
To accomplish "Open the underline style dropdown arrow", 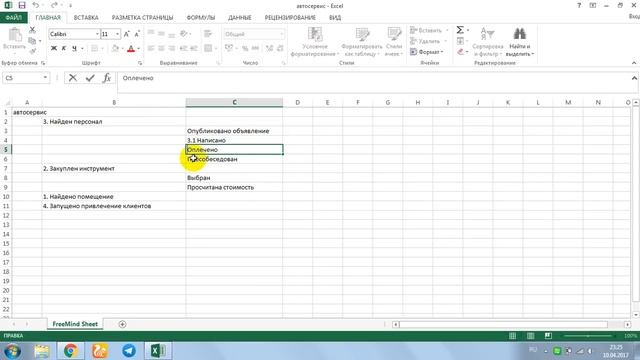I will [x=82, y=49].
